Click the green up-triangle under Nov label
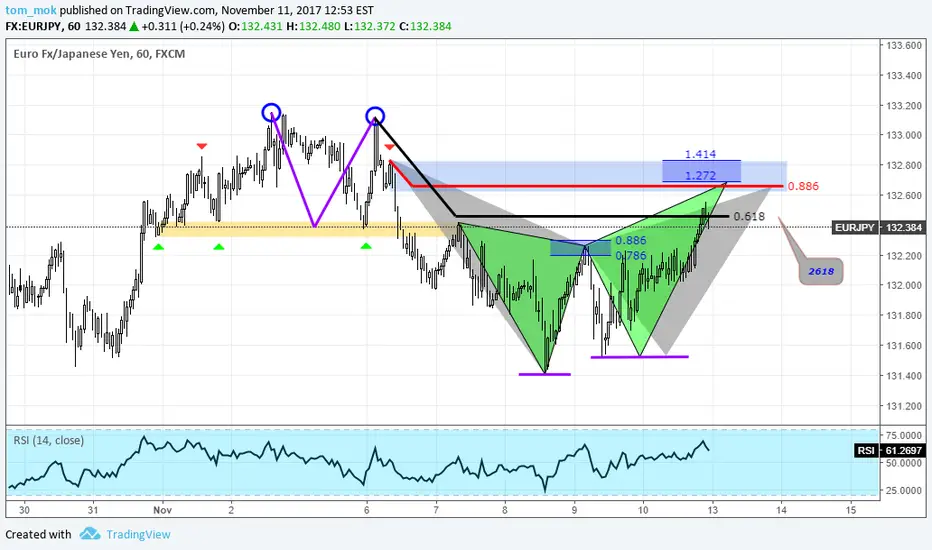The width and height of the screenshot is (932, 550). coord(158,246)
